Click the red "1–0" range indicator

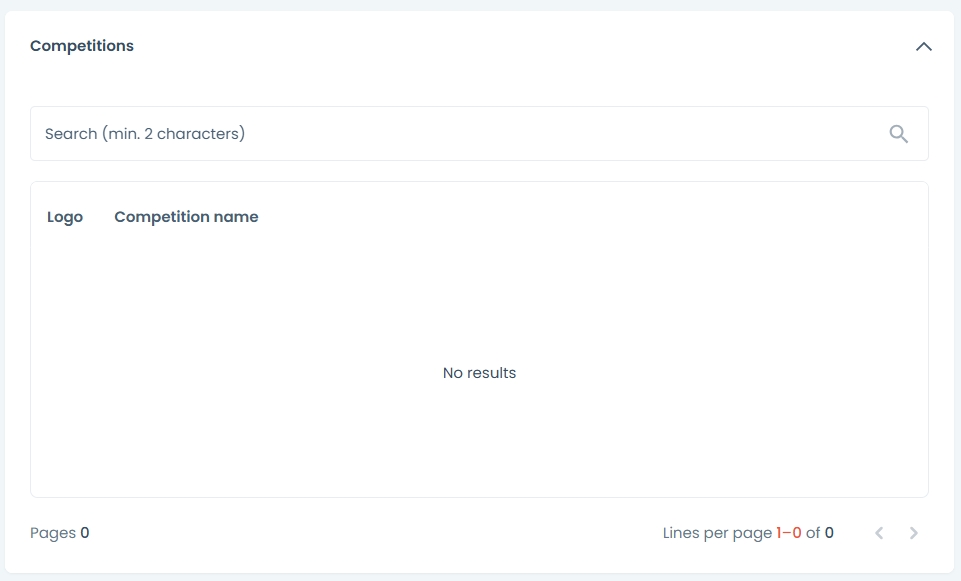789,533
